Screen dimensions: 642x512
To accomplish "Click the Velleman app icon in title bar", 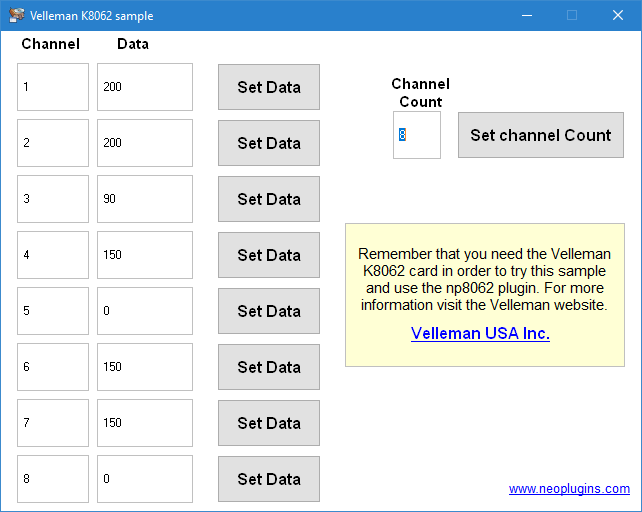I will click(17, 15).
